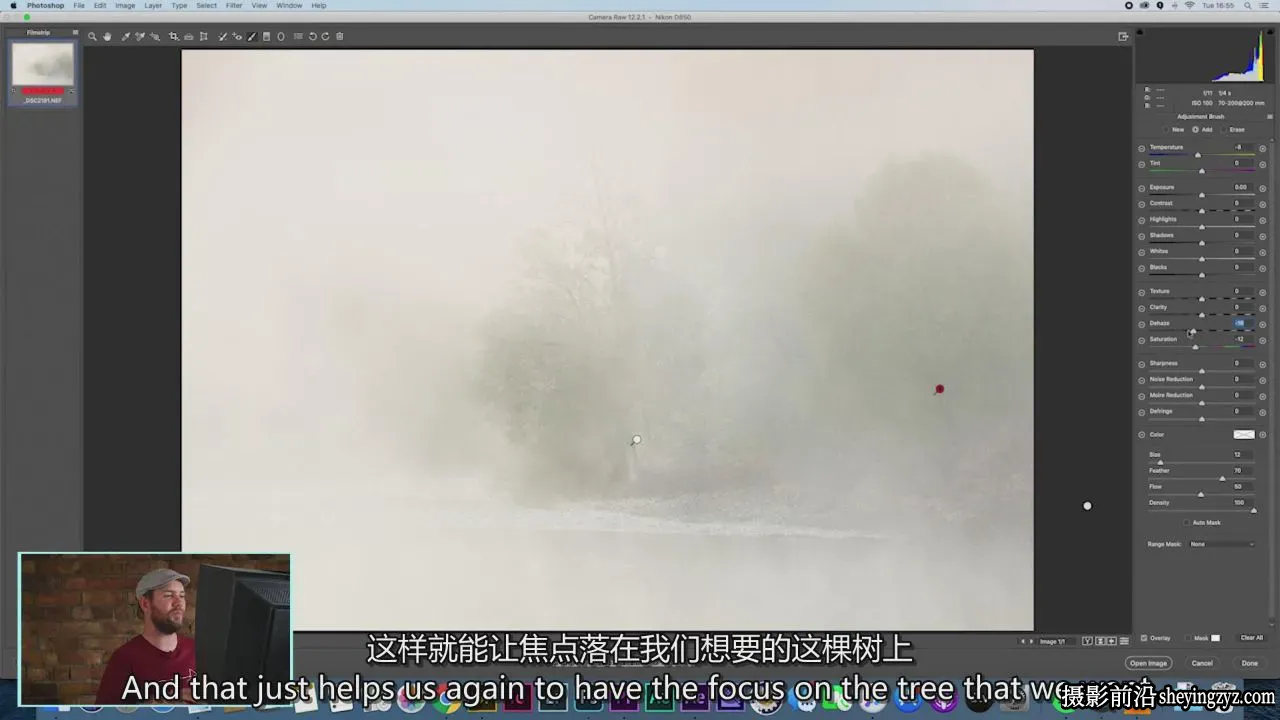Select the Zoom tool in toolbar
Screen dimensions: 1280x720
92,36
